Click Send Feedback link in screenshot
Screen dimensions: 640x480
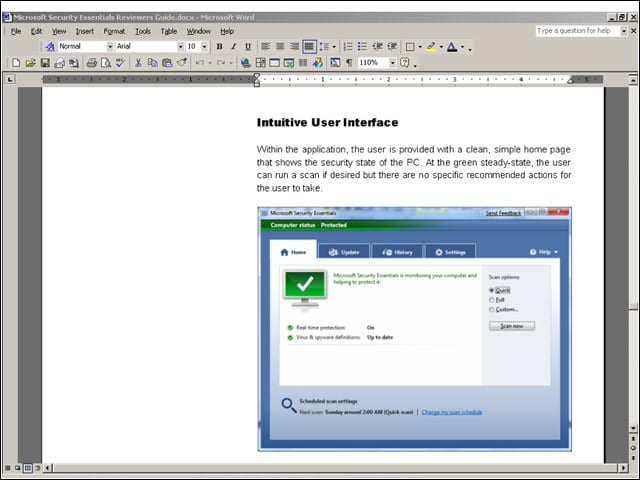[x=503, y=213]
